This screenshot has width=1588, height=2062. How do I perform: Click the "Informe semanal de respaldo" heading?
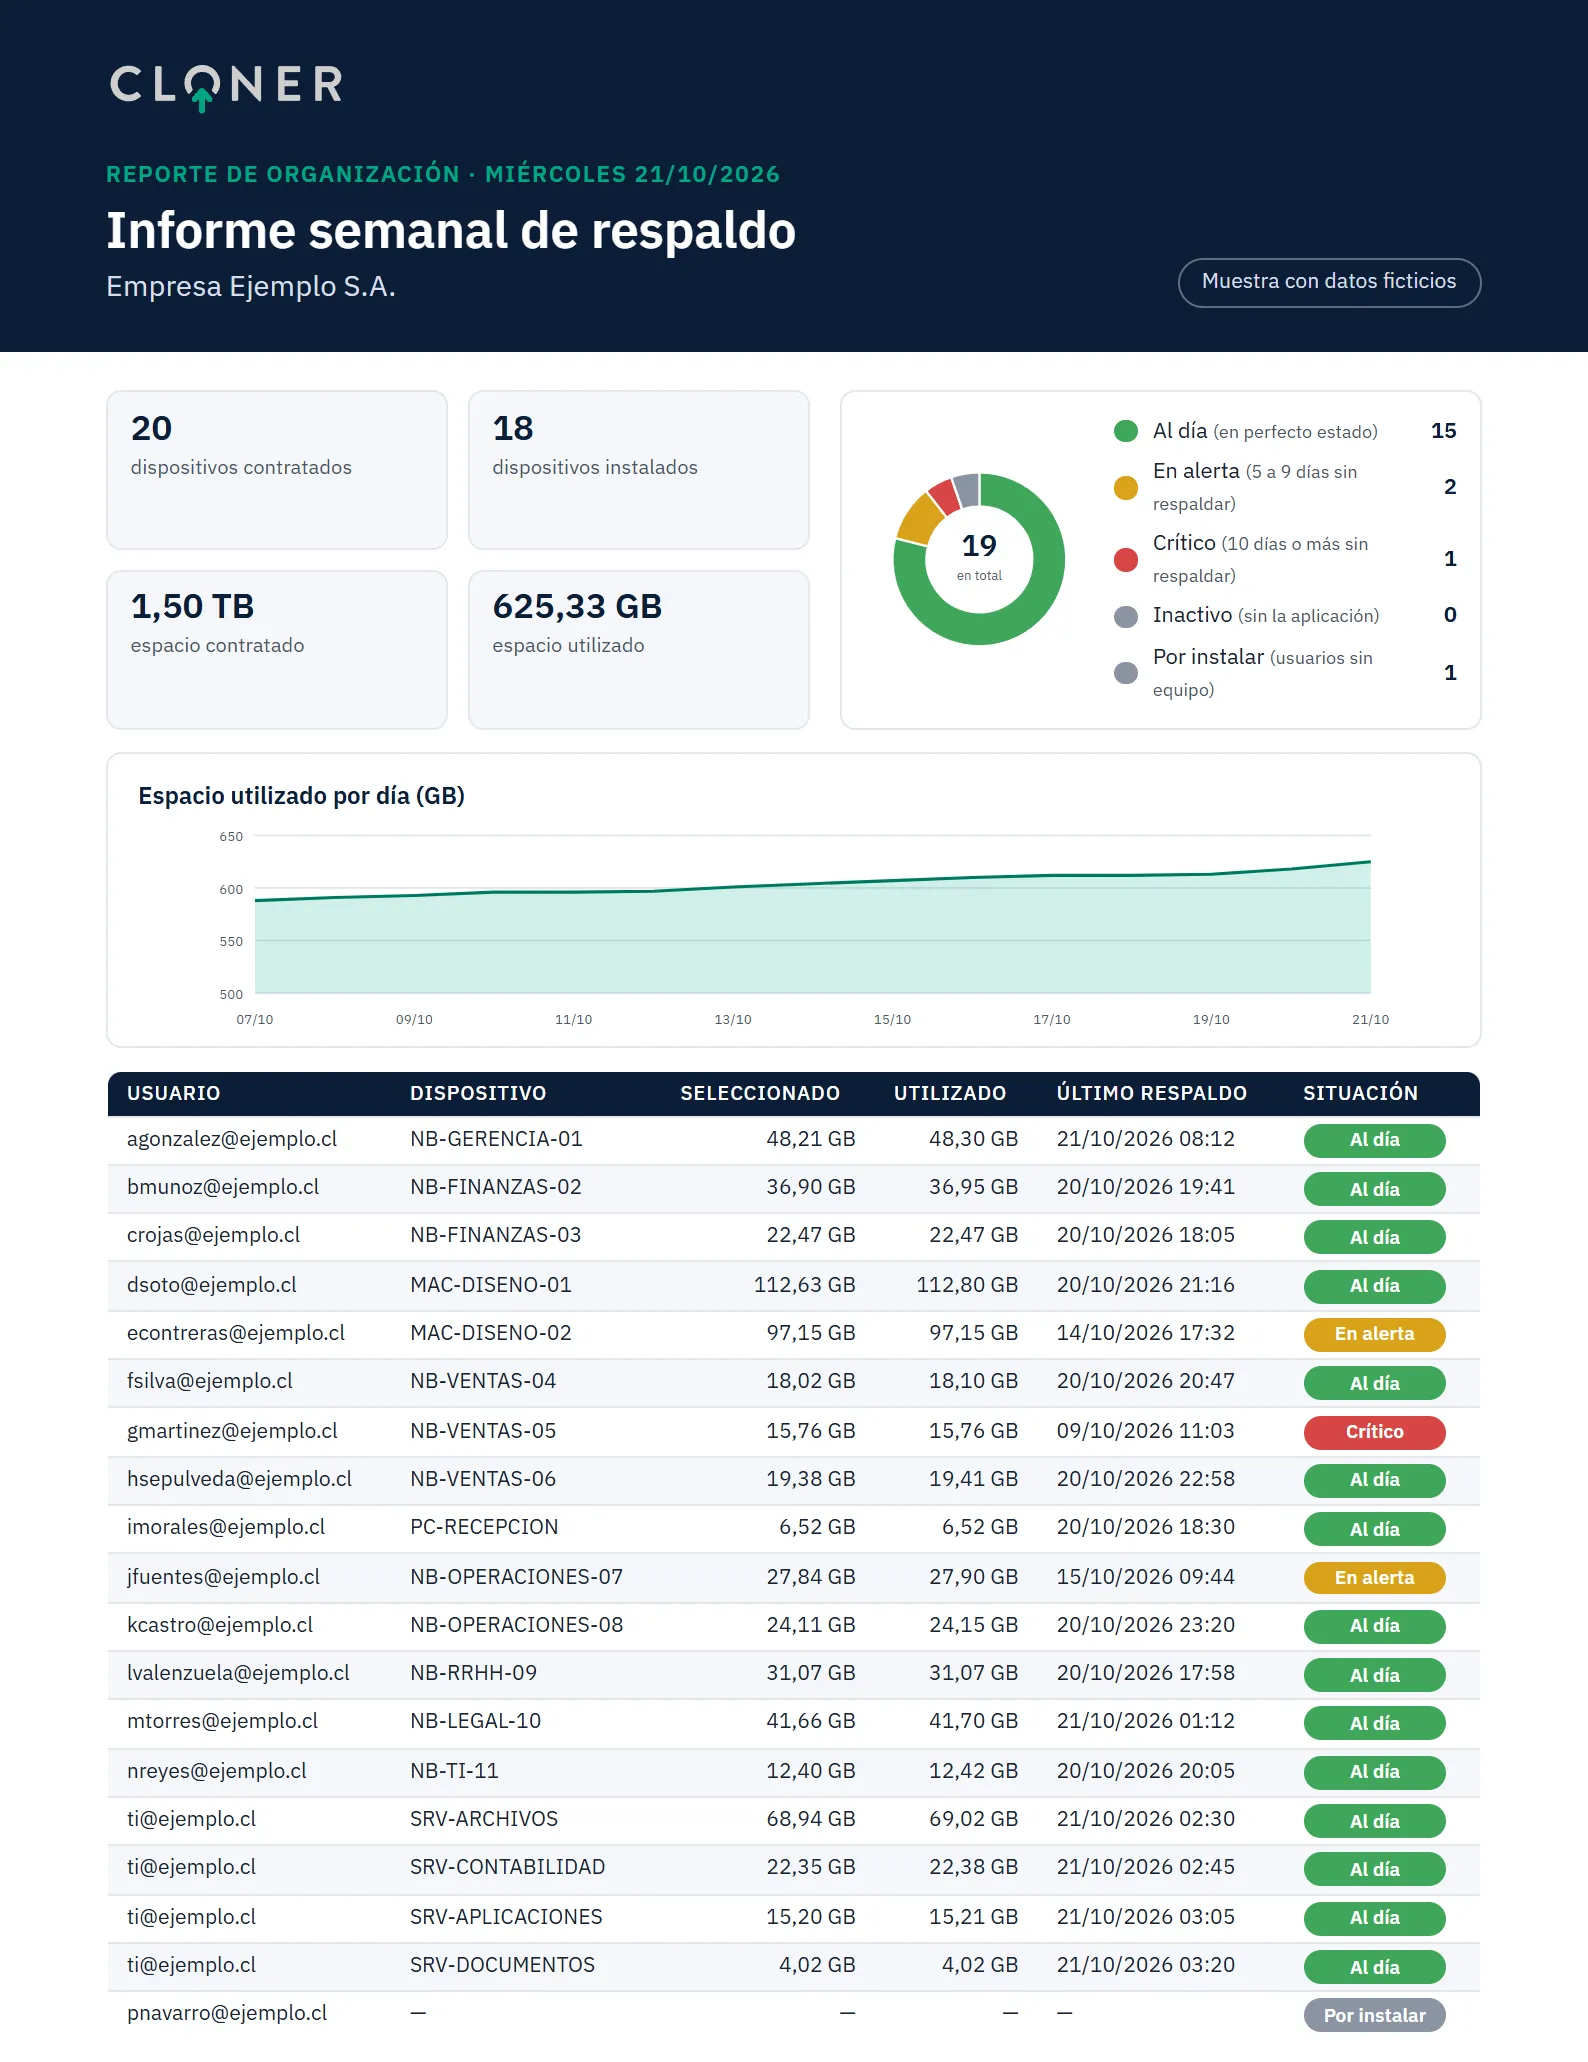(451, 231)
